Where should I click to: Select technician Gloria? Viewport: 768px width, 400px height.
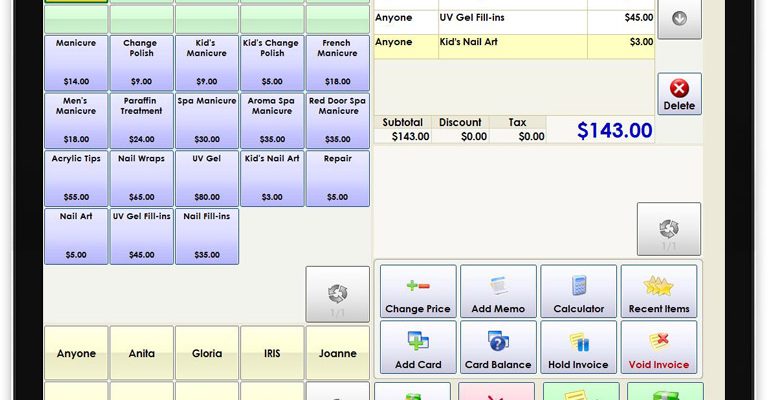pyautogui.click(x=207, y=353)
